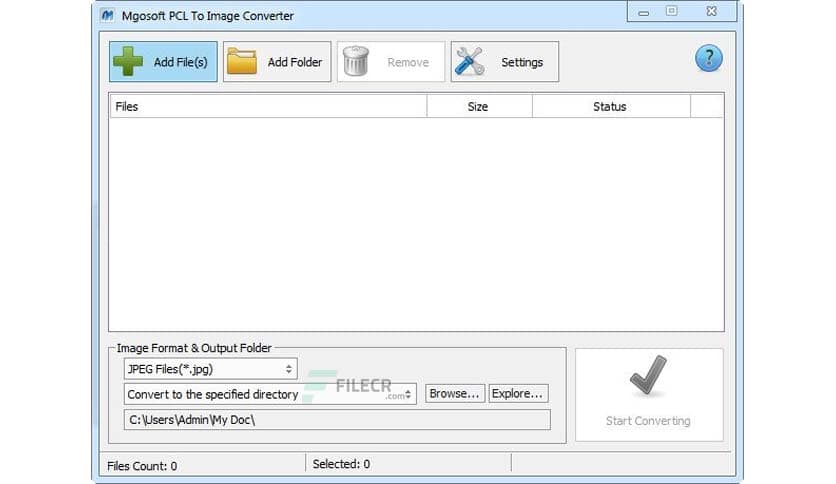Close the Mgosoft PCL To Image Converter window

pyautogui.click(x=711, y=11)
